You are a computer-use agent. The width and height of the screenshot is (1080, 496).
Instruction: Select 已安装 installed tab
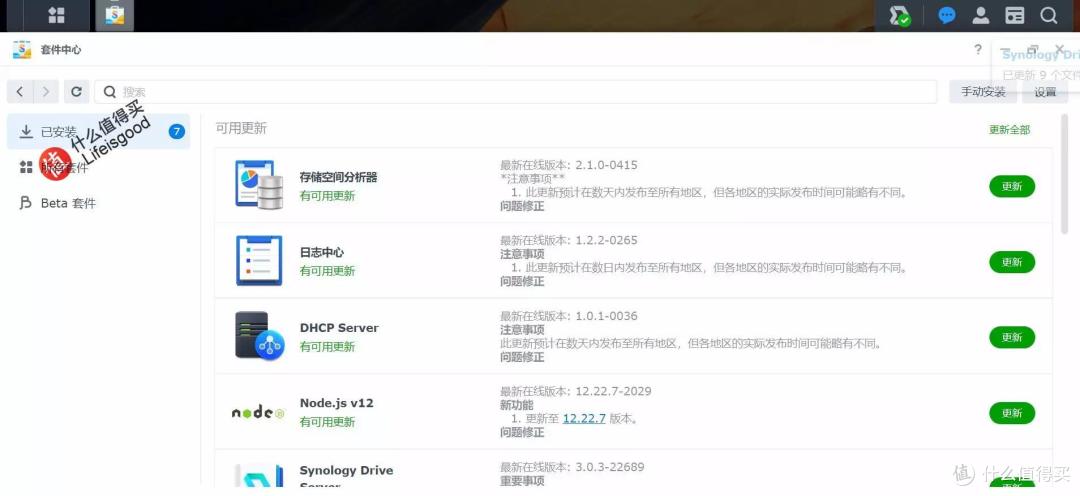click(98, 132)
